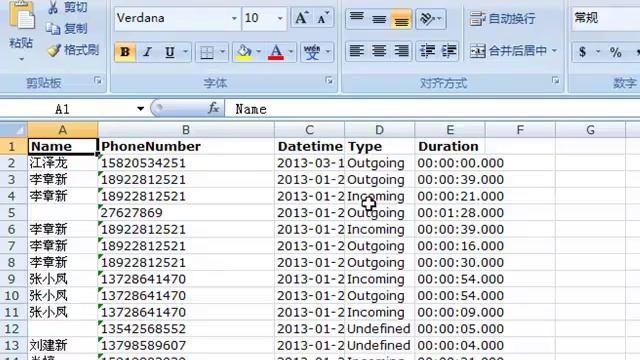Image resolution: width=640 pixels, height=360 pixels.
Task: Activate the 格式刷 format painter
Action: [73, 50]
